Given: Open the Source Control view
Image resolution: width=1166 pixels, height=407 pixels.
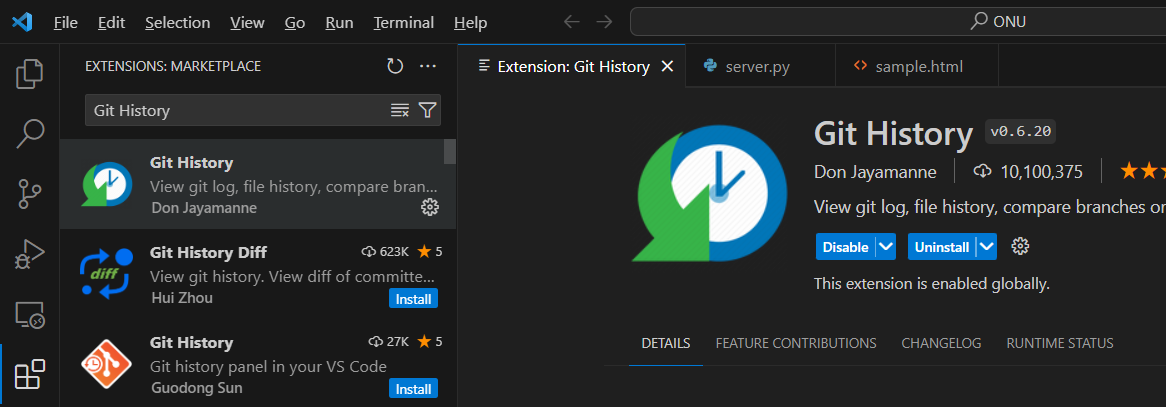Looking at the screenshot, I should tap(30, 193).
